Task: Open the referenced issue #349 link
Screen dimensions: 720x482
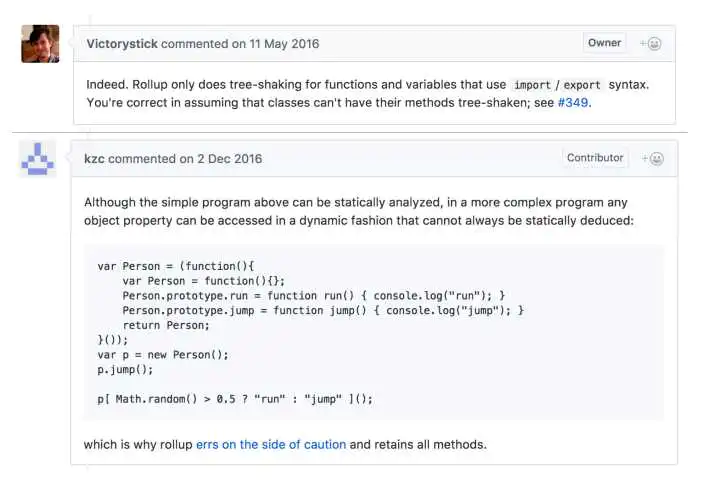Action: [x=573, y=102]
